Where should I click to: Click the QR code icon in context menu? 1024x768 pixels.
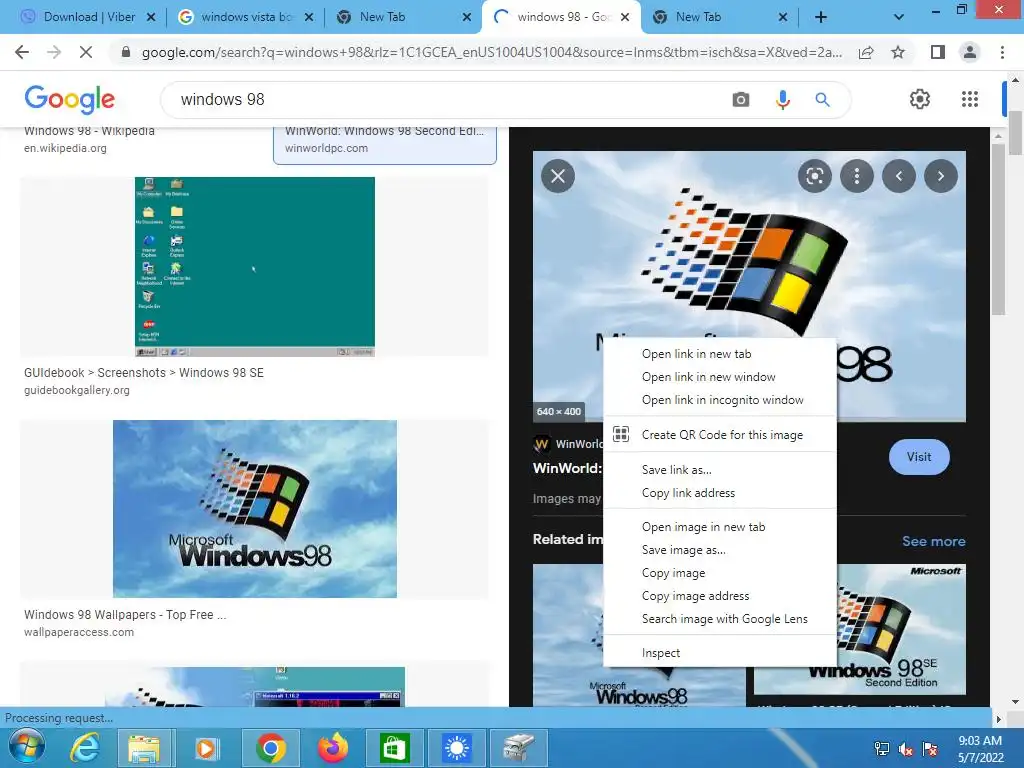(621, 434)
